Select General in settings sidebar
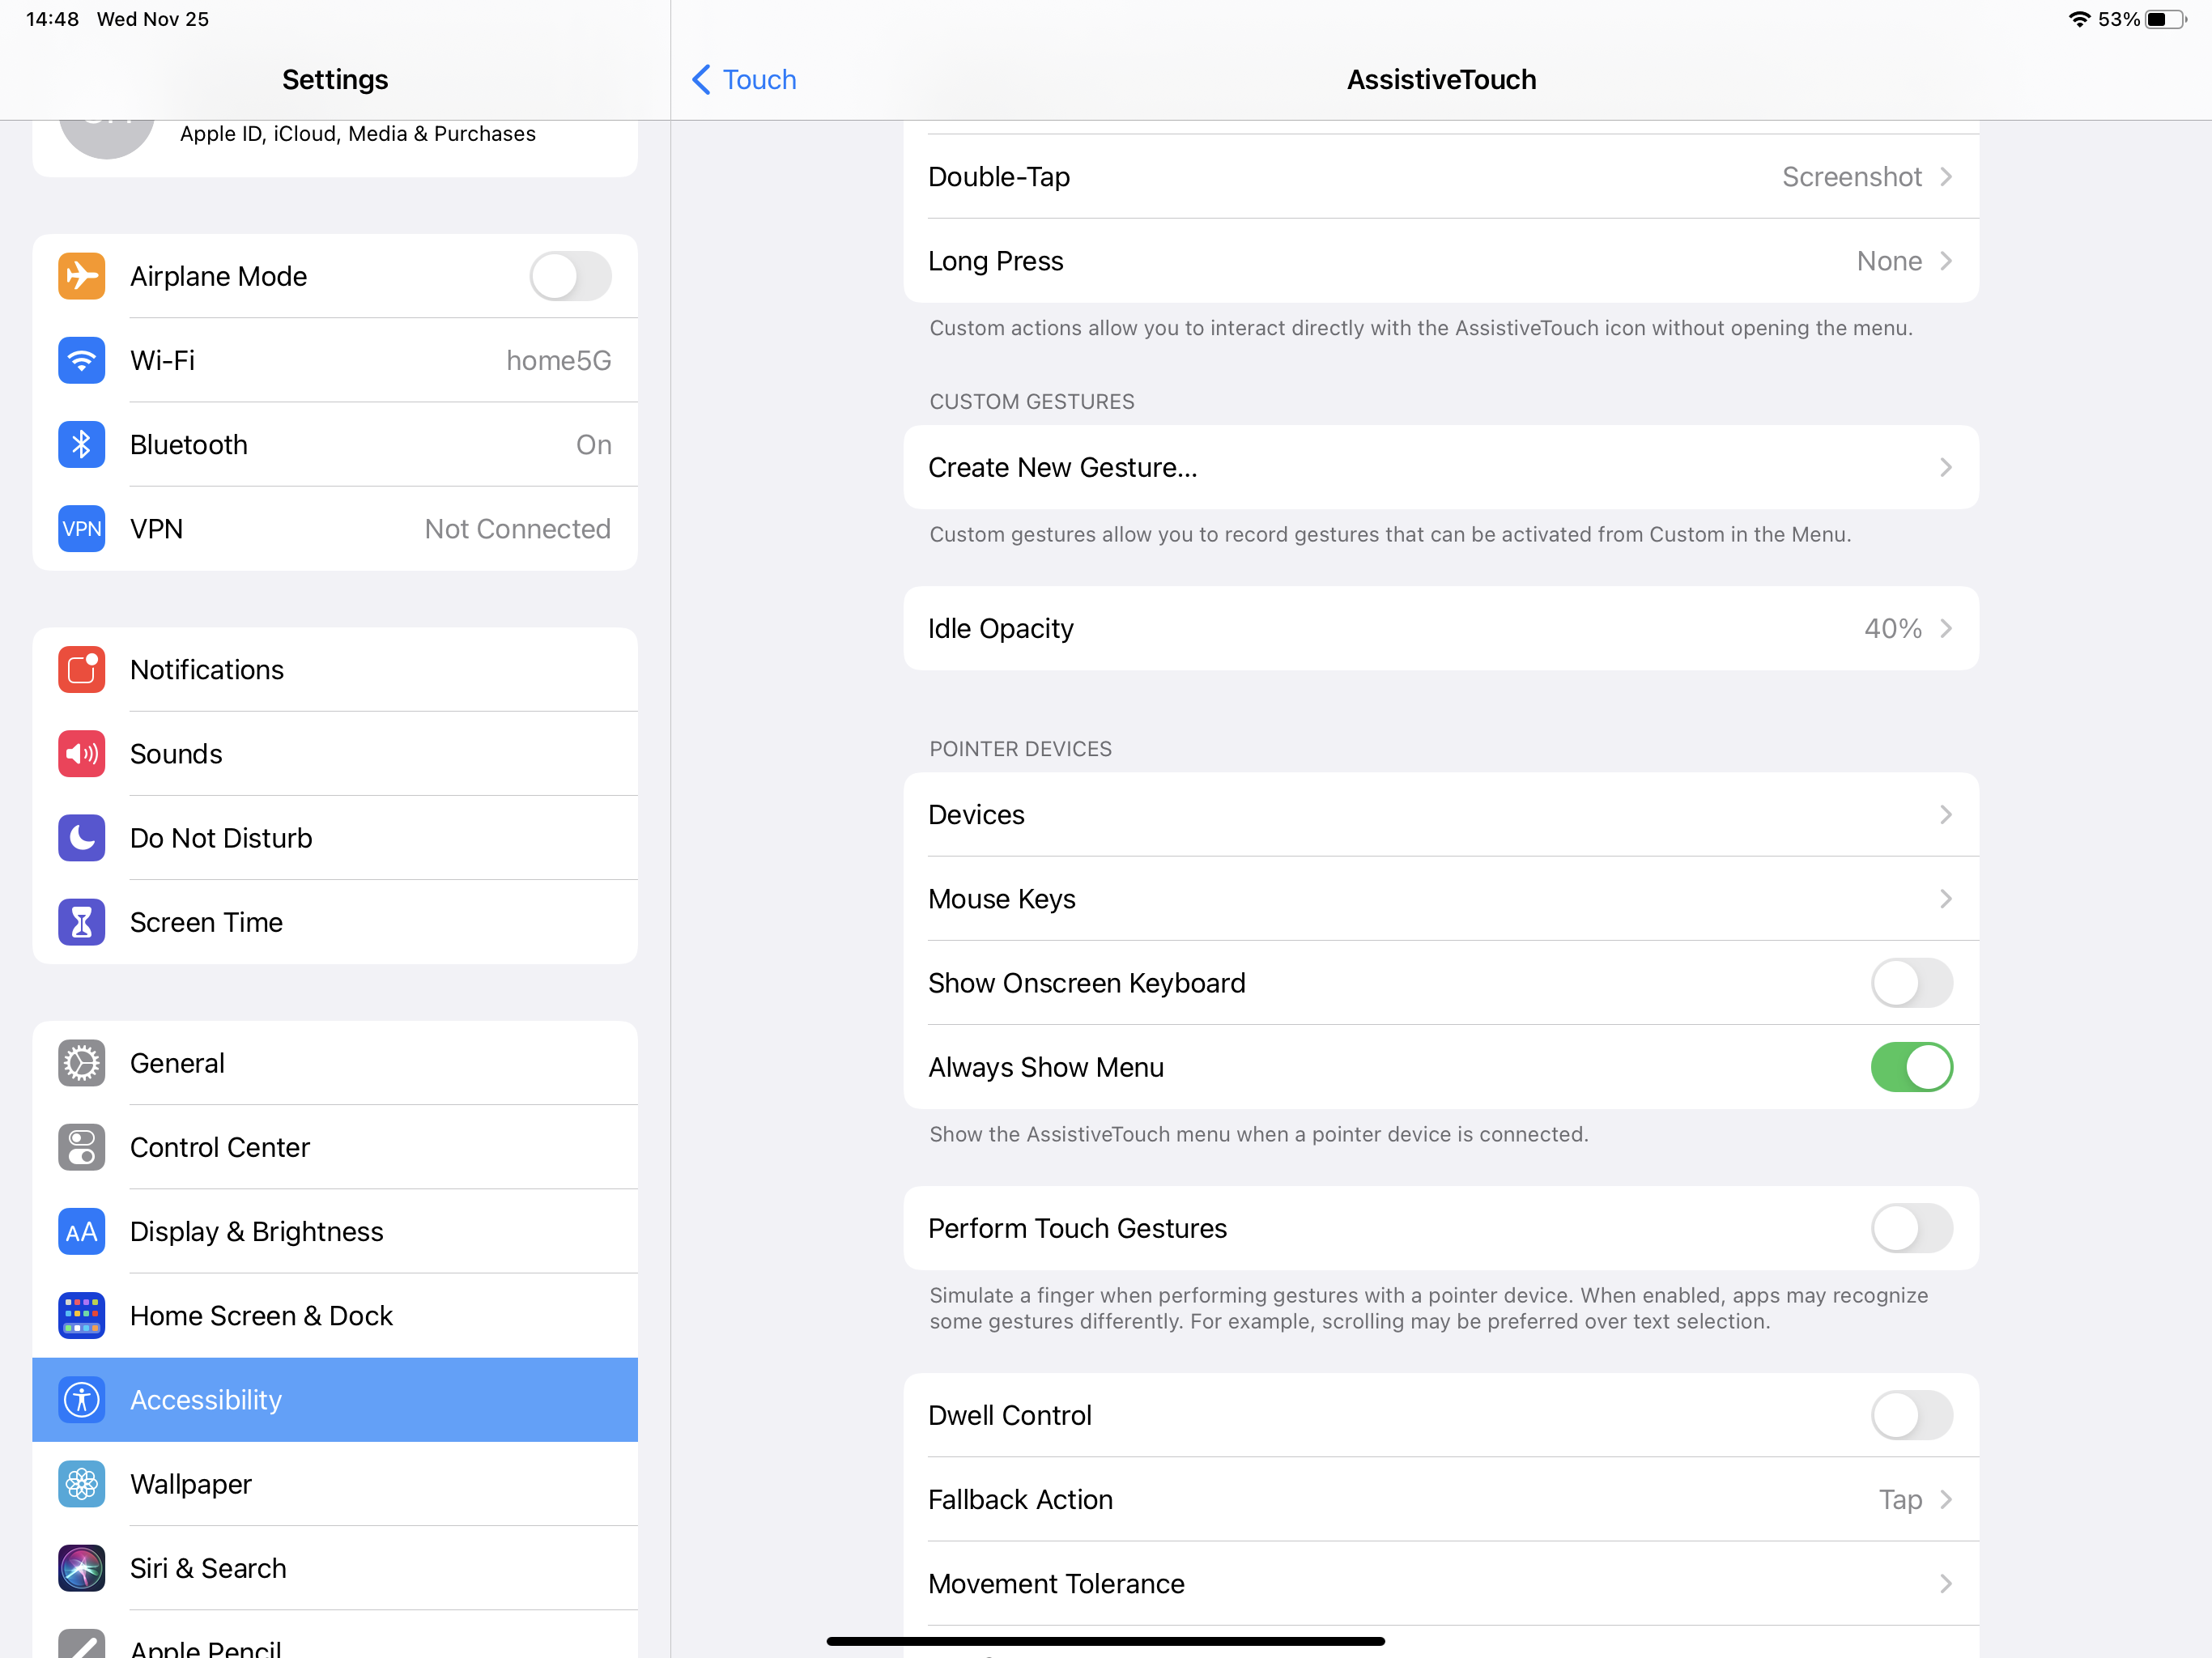 335,1063
